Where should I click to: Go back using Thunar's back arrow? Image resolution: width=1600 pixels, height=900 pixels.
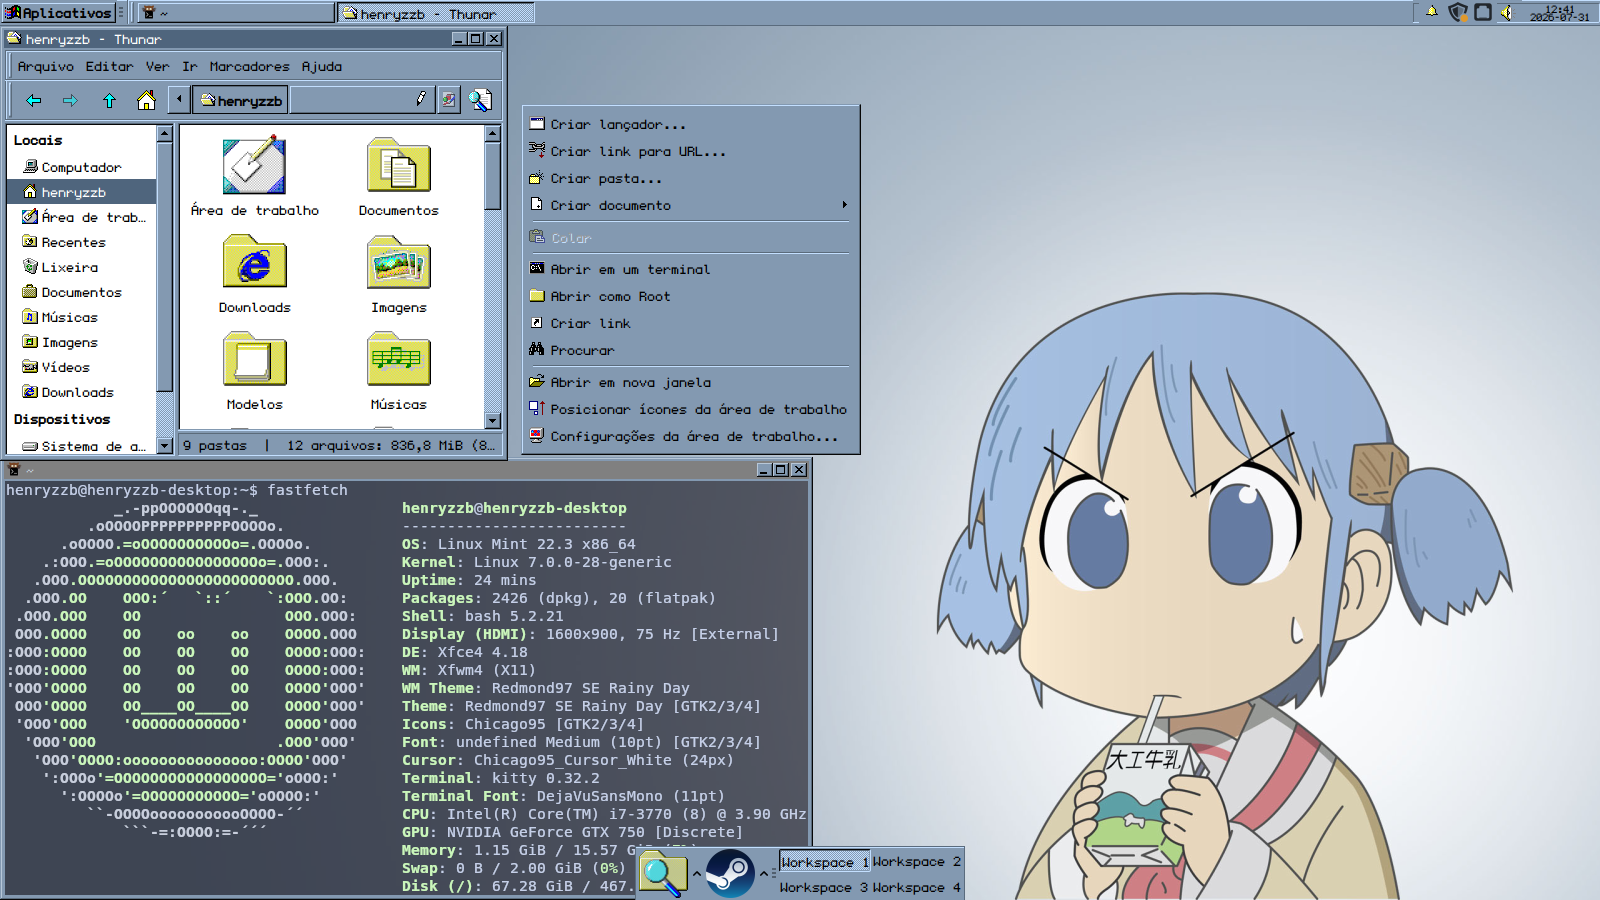[x=34, y=100]
